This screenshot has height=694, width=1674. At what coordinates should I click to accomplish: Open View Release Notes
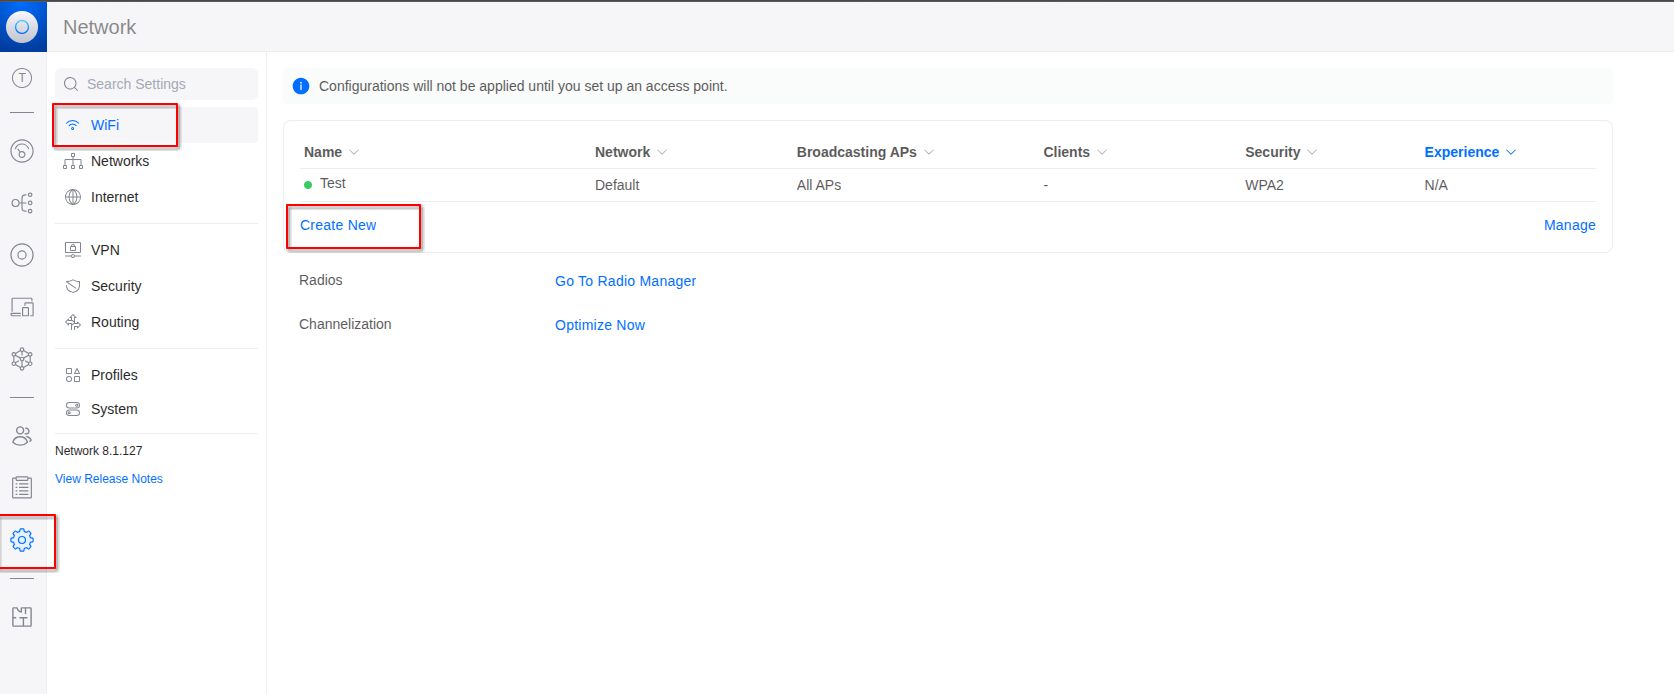(x=109, y=479)
